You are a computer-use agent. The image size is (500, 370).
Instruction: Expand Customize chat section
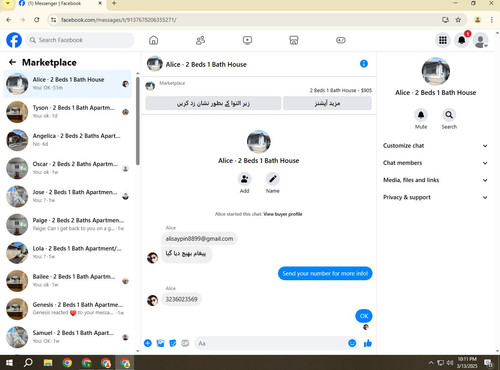tap(435, 146)
